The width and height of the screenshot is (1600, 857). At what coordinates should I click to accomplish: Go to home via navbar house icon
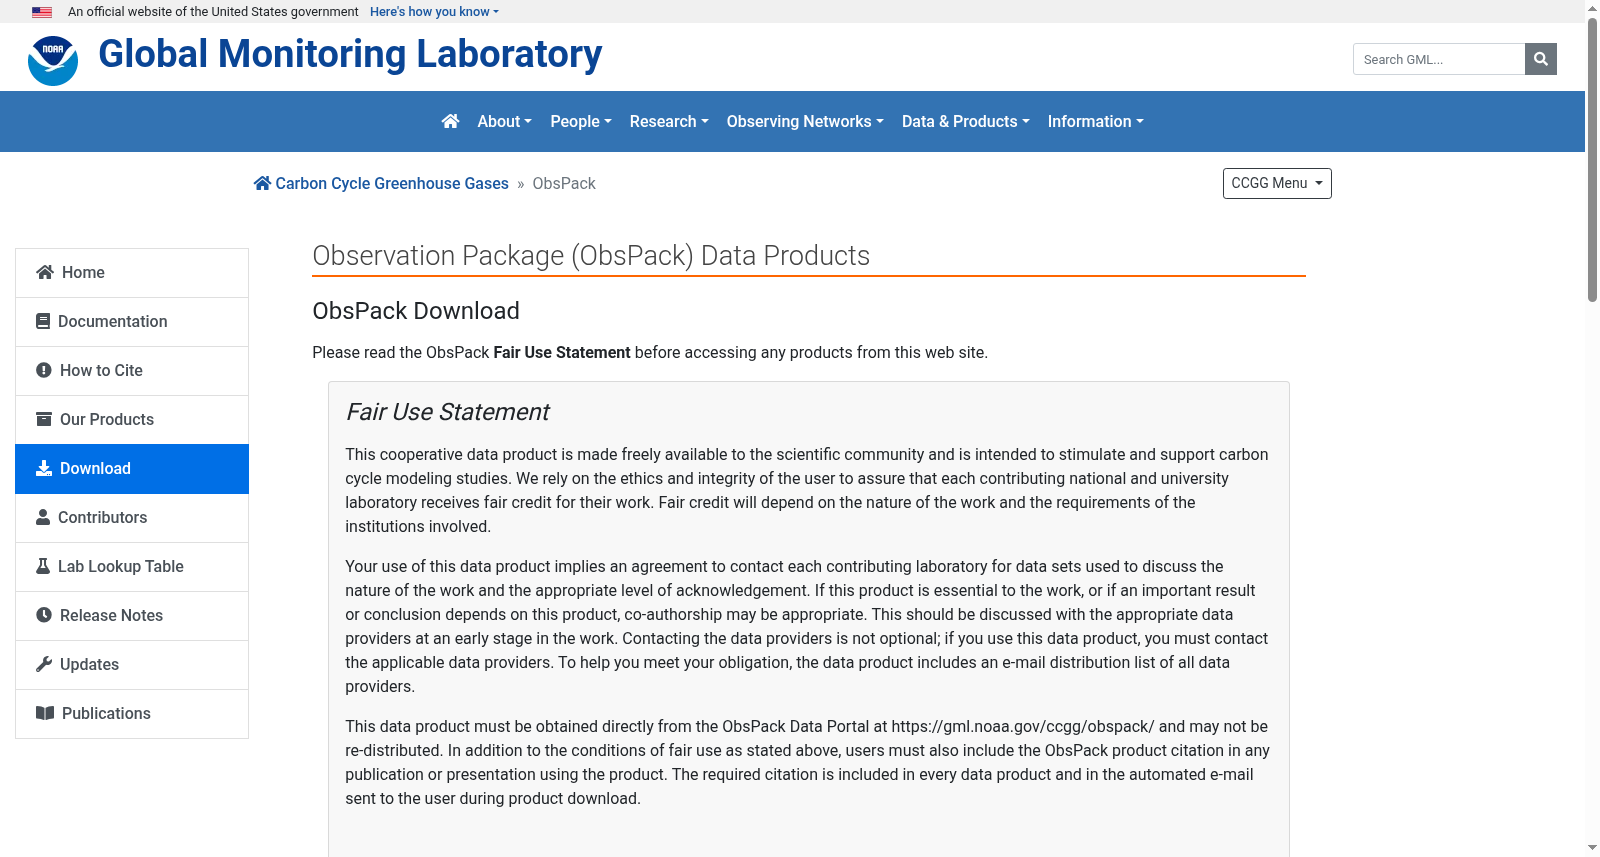click(x=450, y=121)
